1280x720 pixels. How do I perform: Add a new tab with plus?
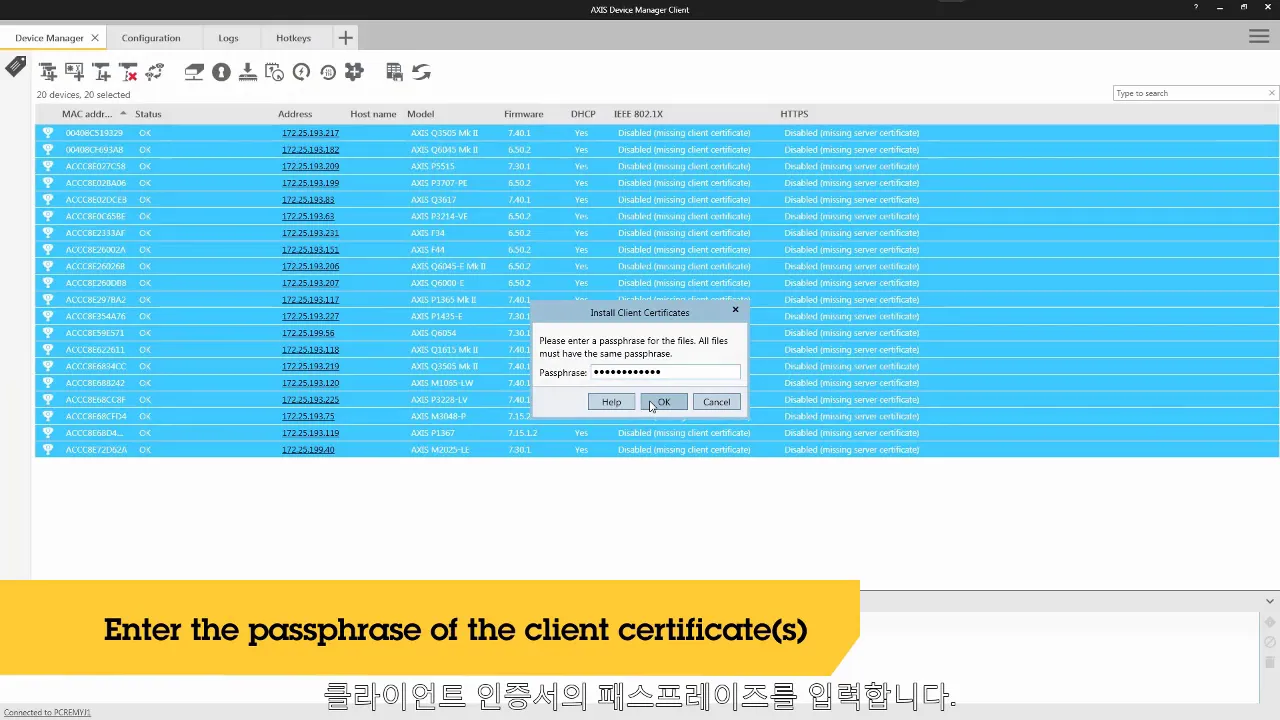(x=345, y=38)
